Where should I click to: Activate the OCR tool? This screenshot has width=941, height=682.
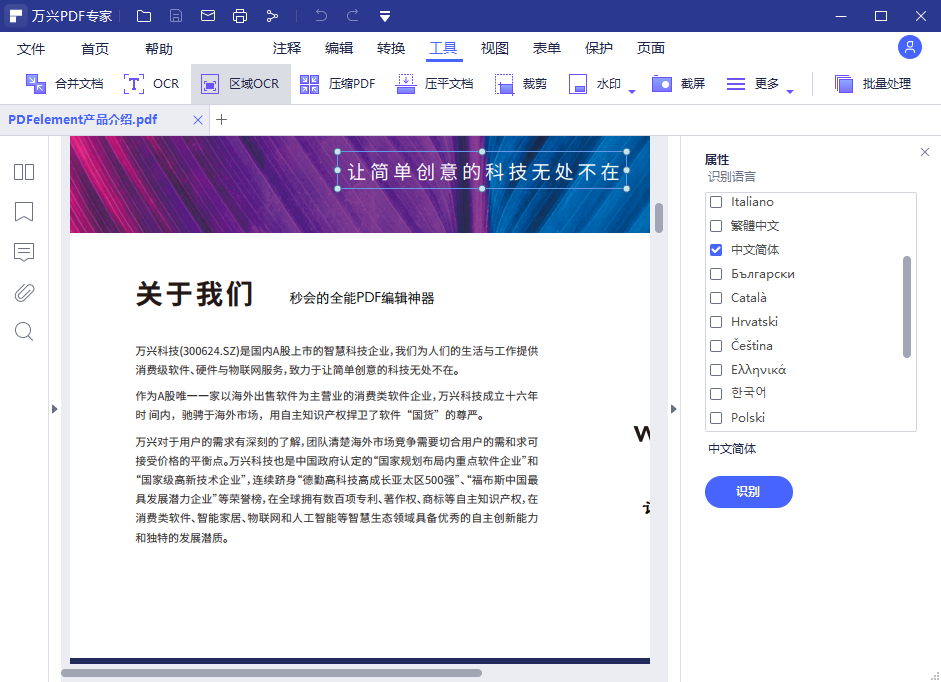click(152, 83)
